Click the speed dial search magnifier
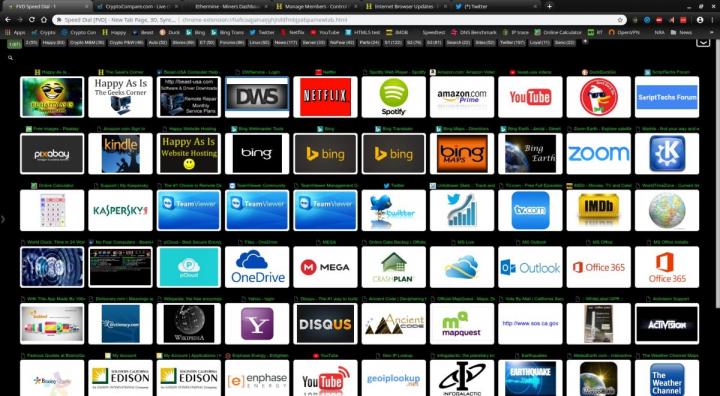Viewport: 720px width, 396px height. (10, 58)
